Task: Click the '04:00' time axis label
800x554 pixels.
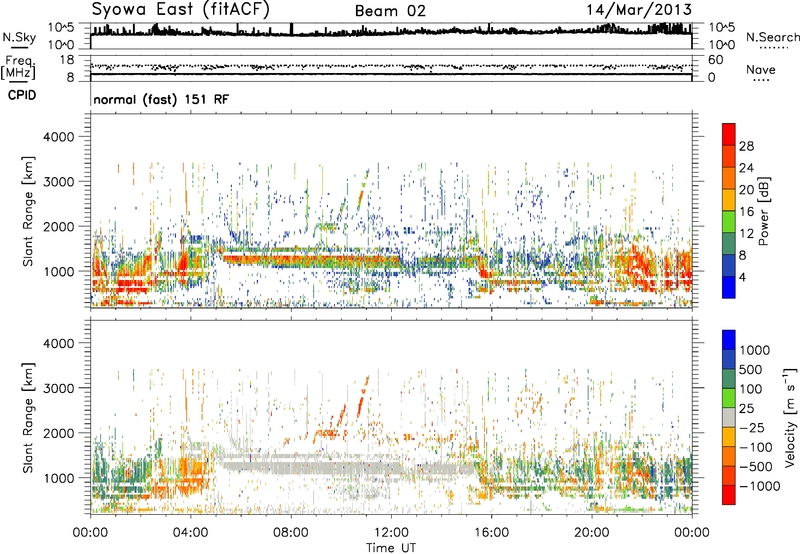Action: point(191,533)
